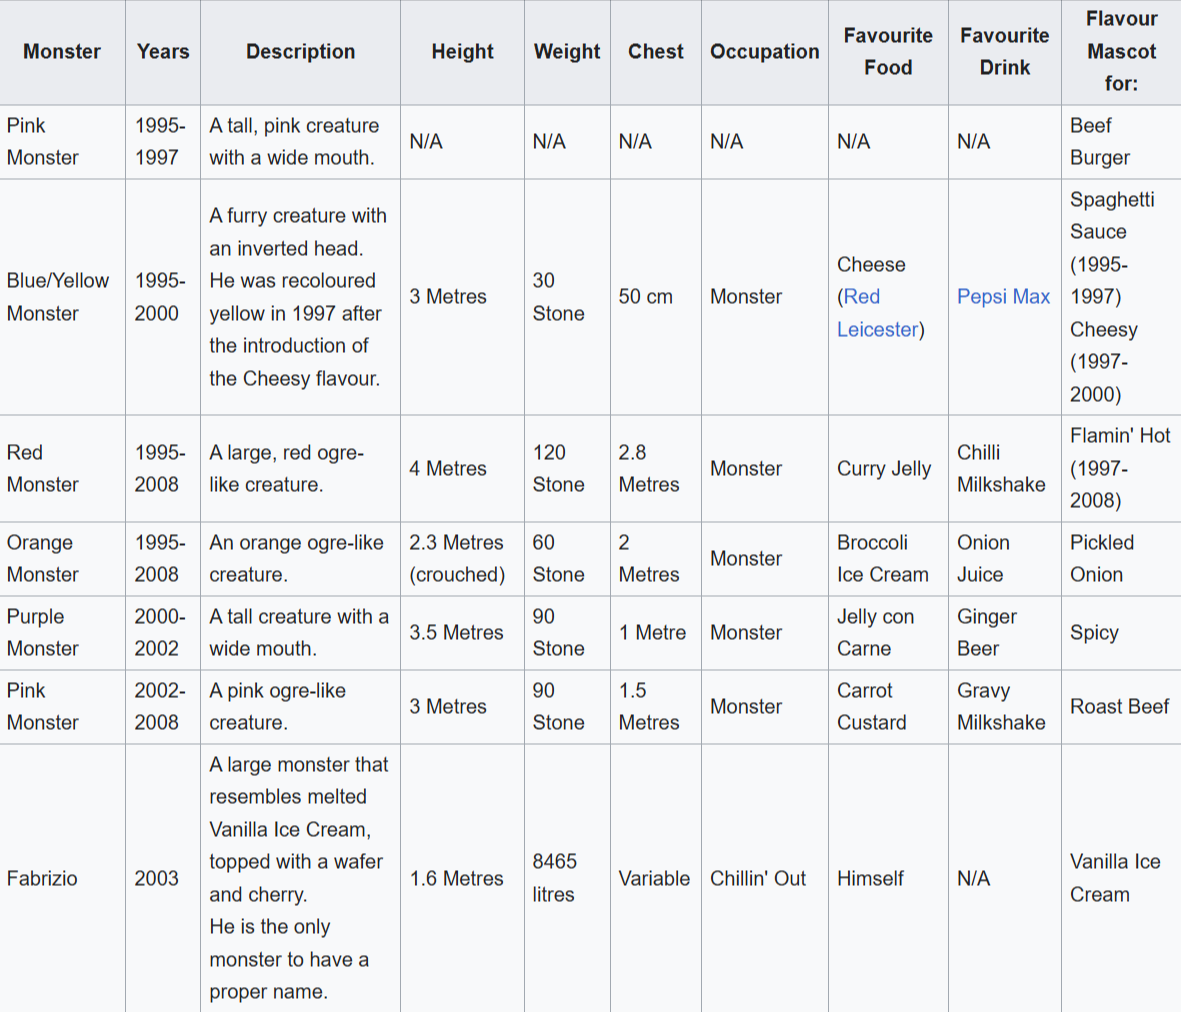Image resolution: width=1181 pixels, height=1012 pixels.
Task: Click the large red ogre-like description
Action: coord(301,468)
